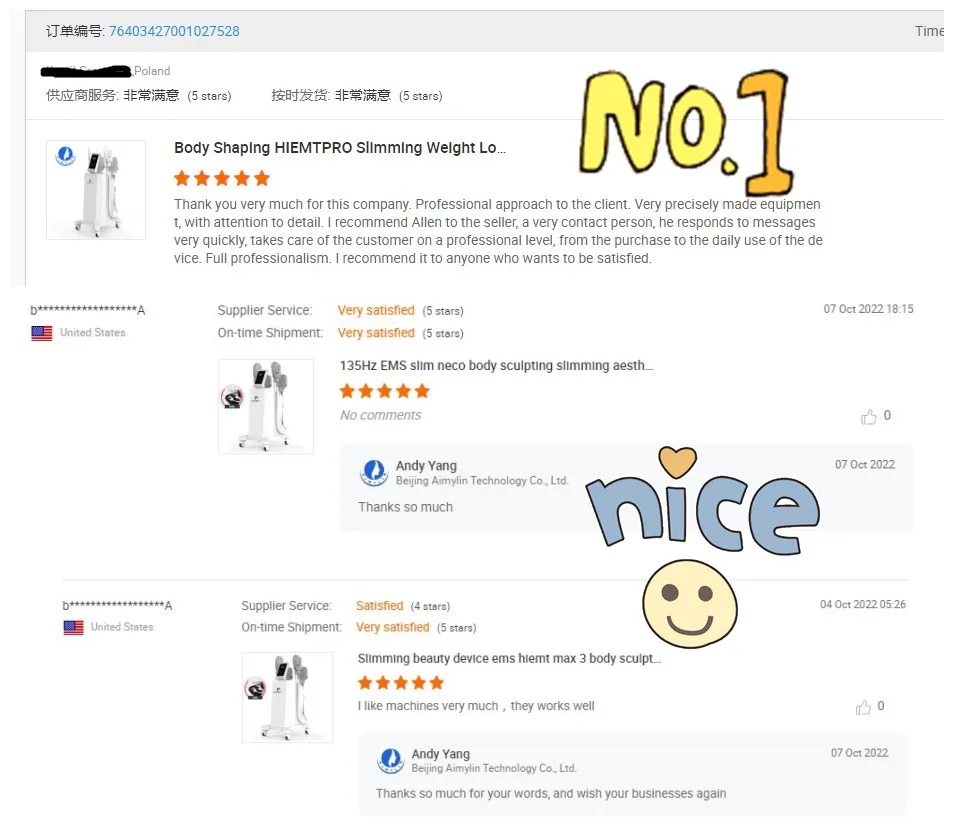Like the "they works well" review
This screenshot has width=954, height=831.
coord(863,707)
